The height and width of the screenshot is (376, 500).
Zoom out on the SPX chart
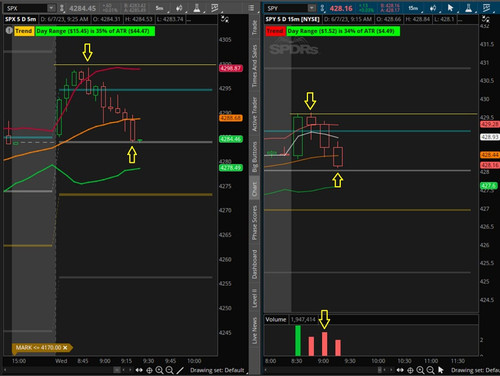click(x=169, y=370)
